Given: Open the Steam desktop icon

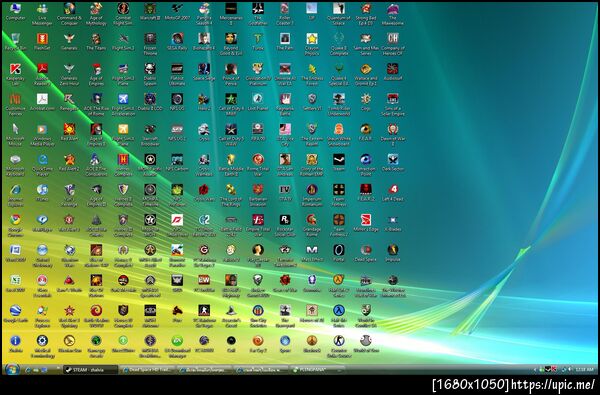Looking at the screenshot, I should click(339, 163).
